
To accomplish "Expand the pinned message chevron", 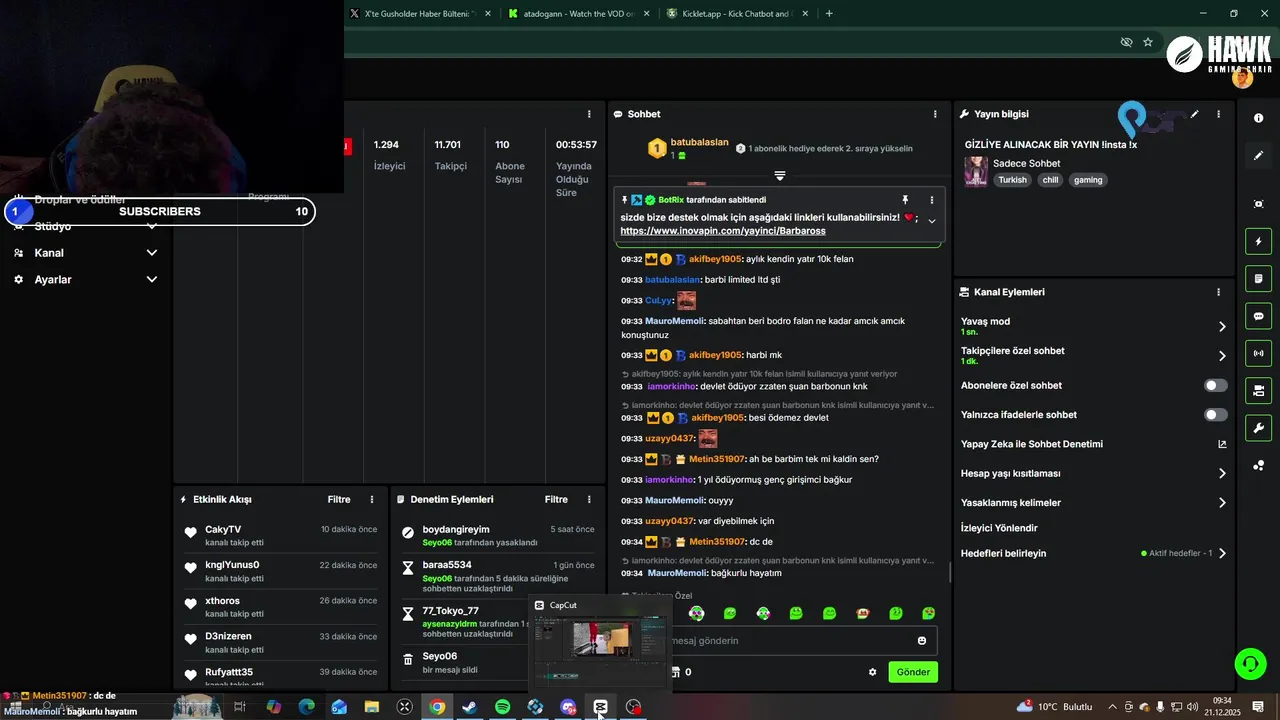I will pos(932,221).
